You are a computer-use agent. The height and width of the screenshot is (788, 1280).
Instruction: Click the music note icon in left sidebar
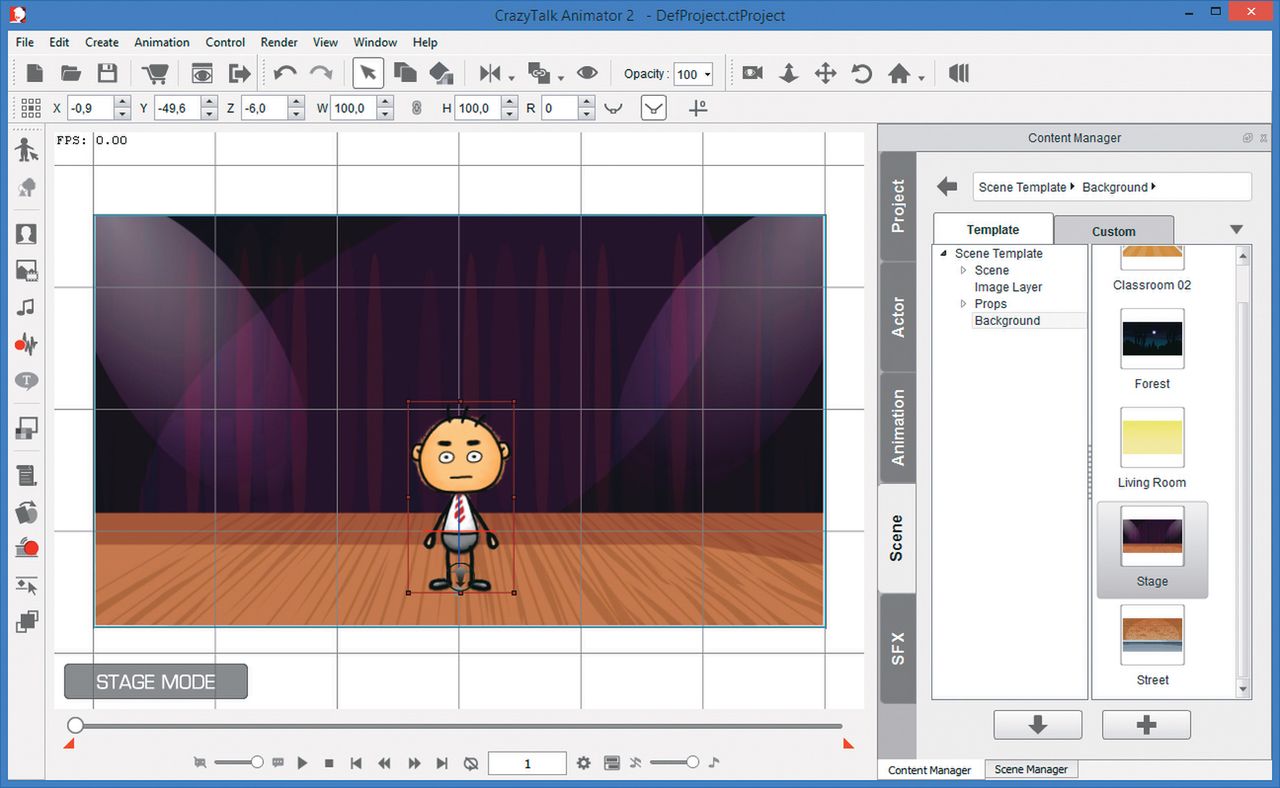coord(27,307)
